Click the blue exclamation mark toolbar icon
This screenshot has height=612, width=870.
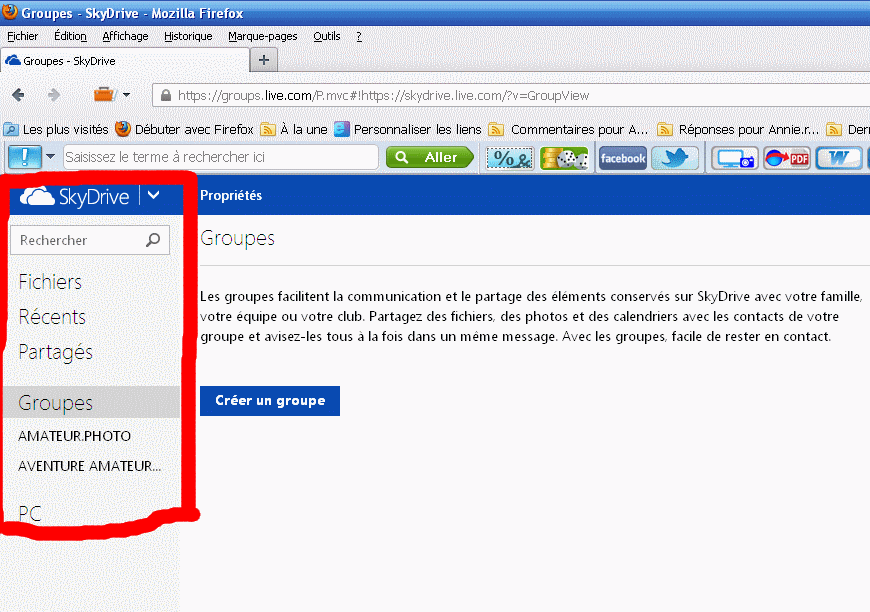24,157
